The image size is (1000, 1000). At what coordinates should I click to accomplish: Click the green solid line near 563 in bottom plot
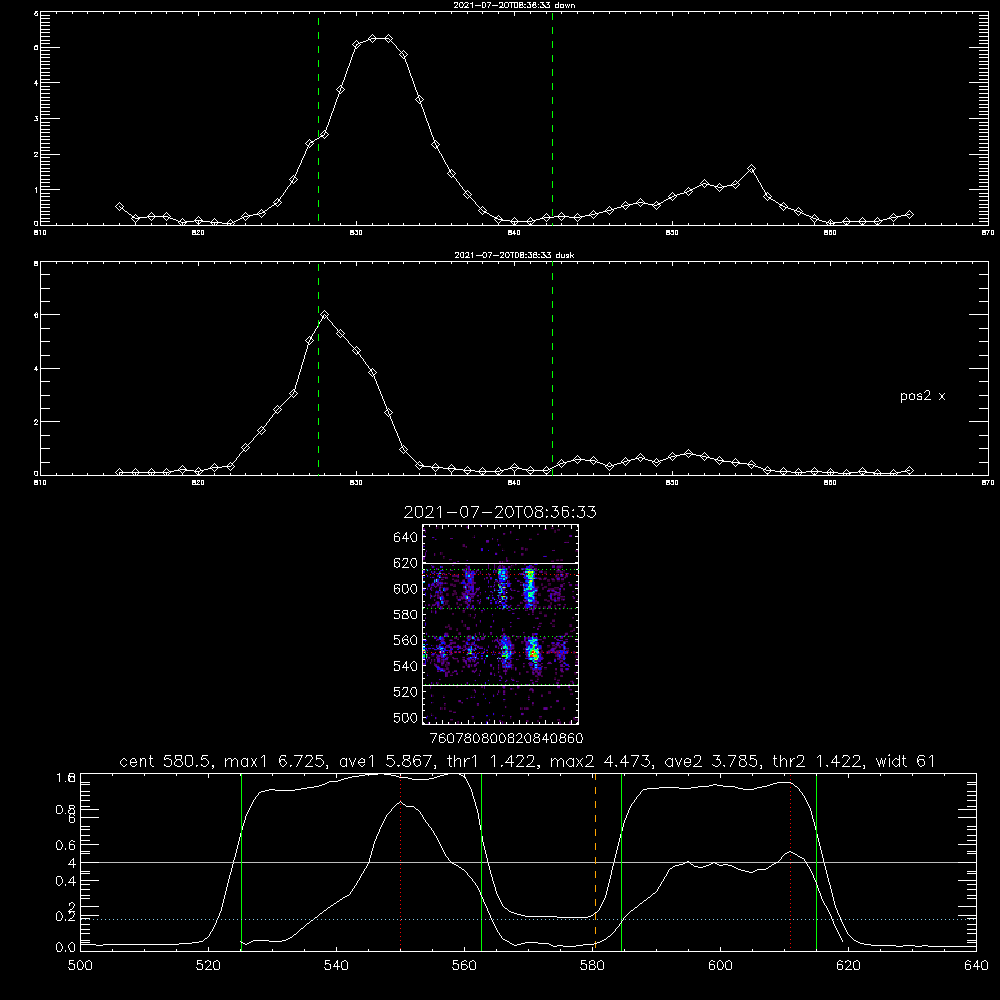[482, 861]
